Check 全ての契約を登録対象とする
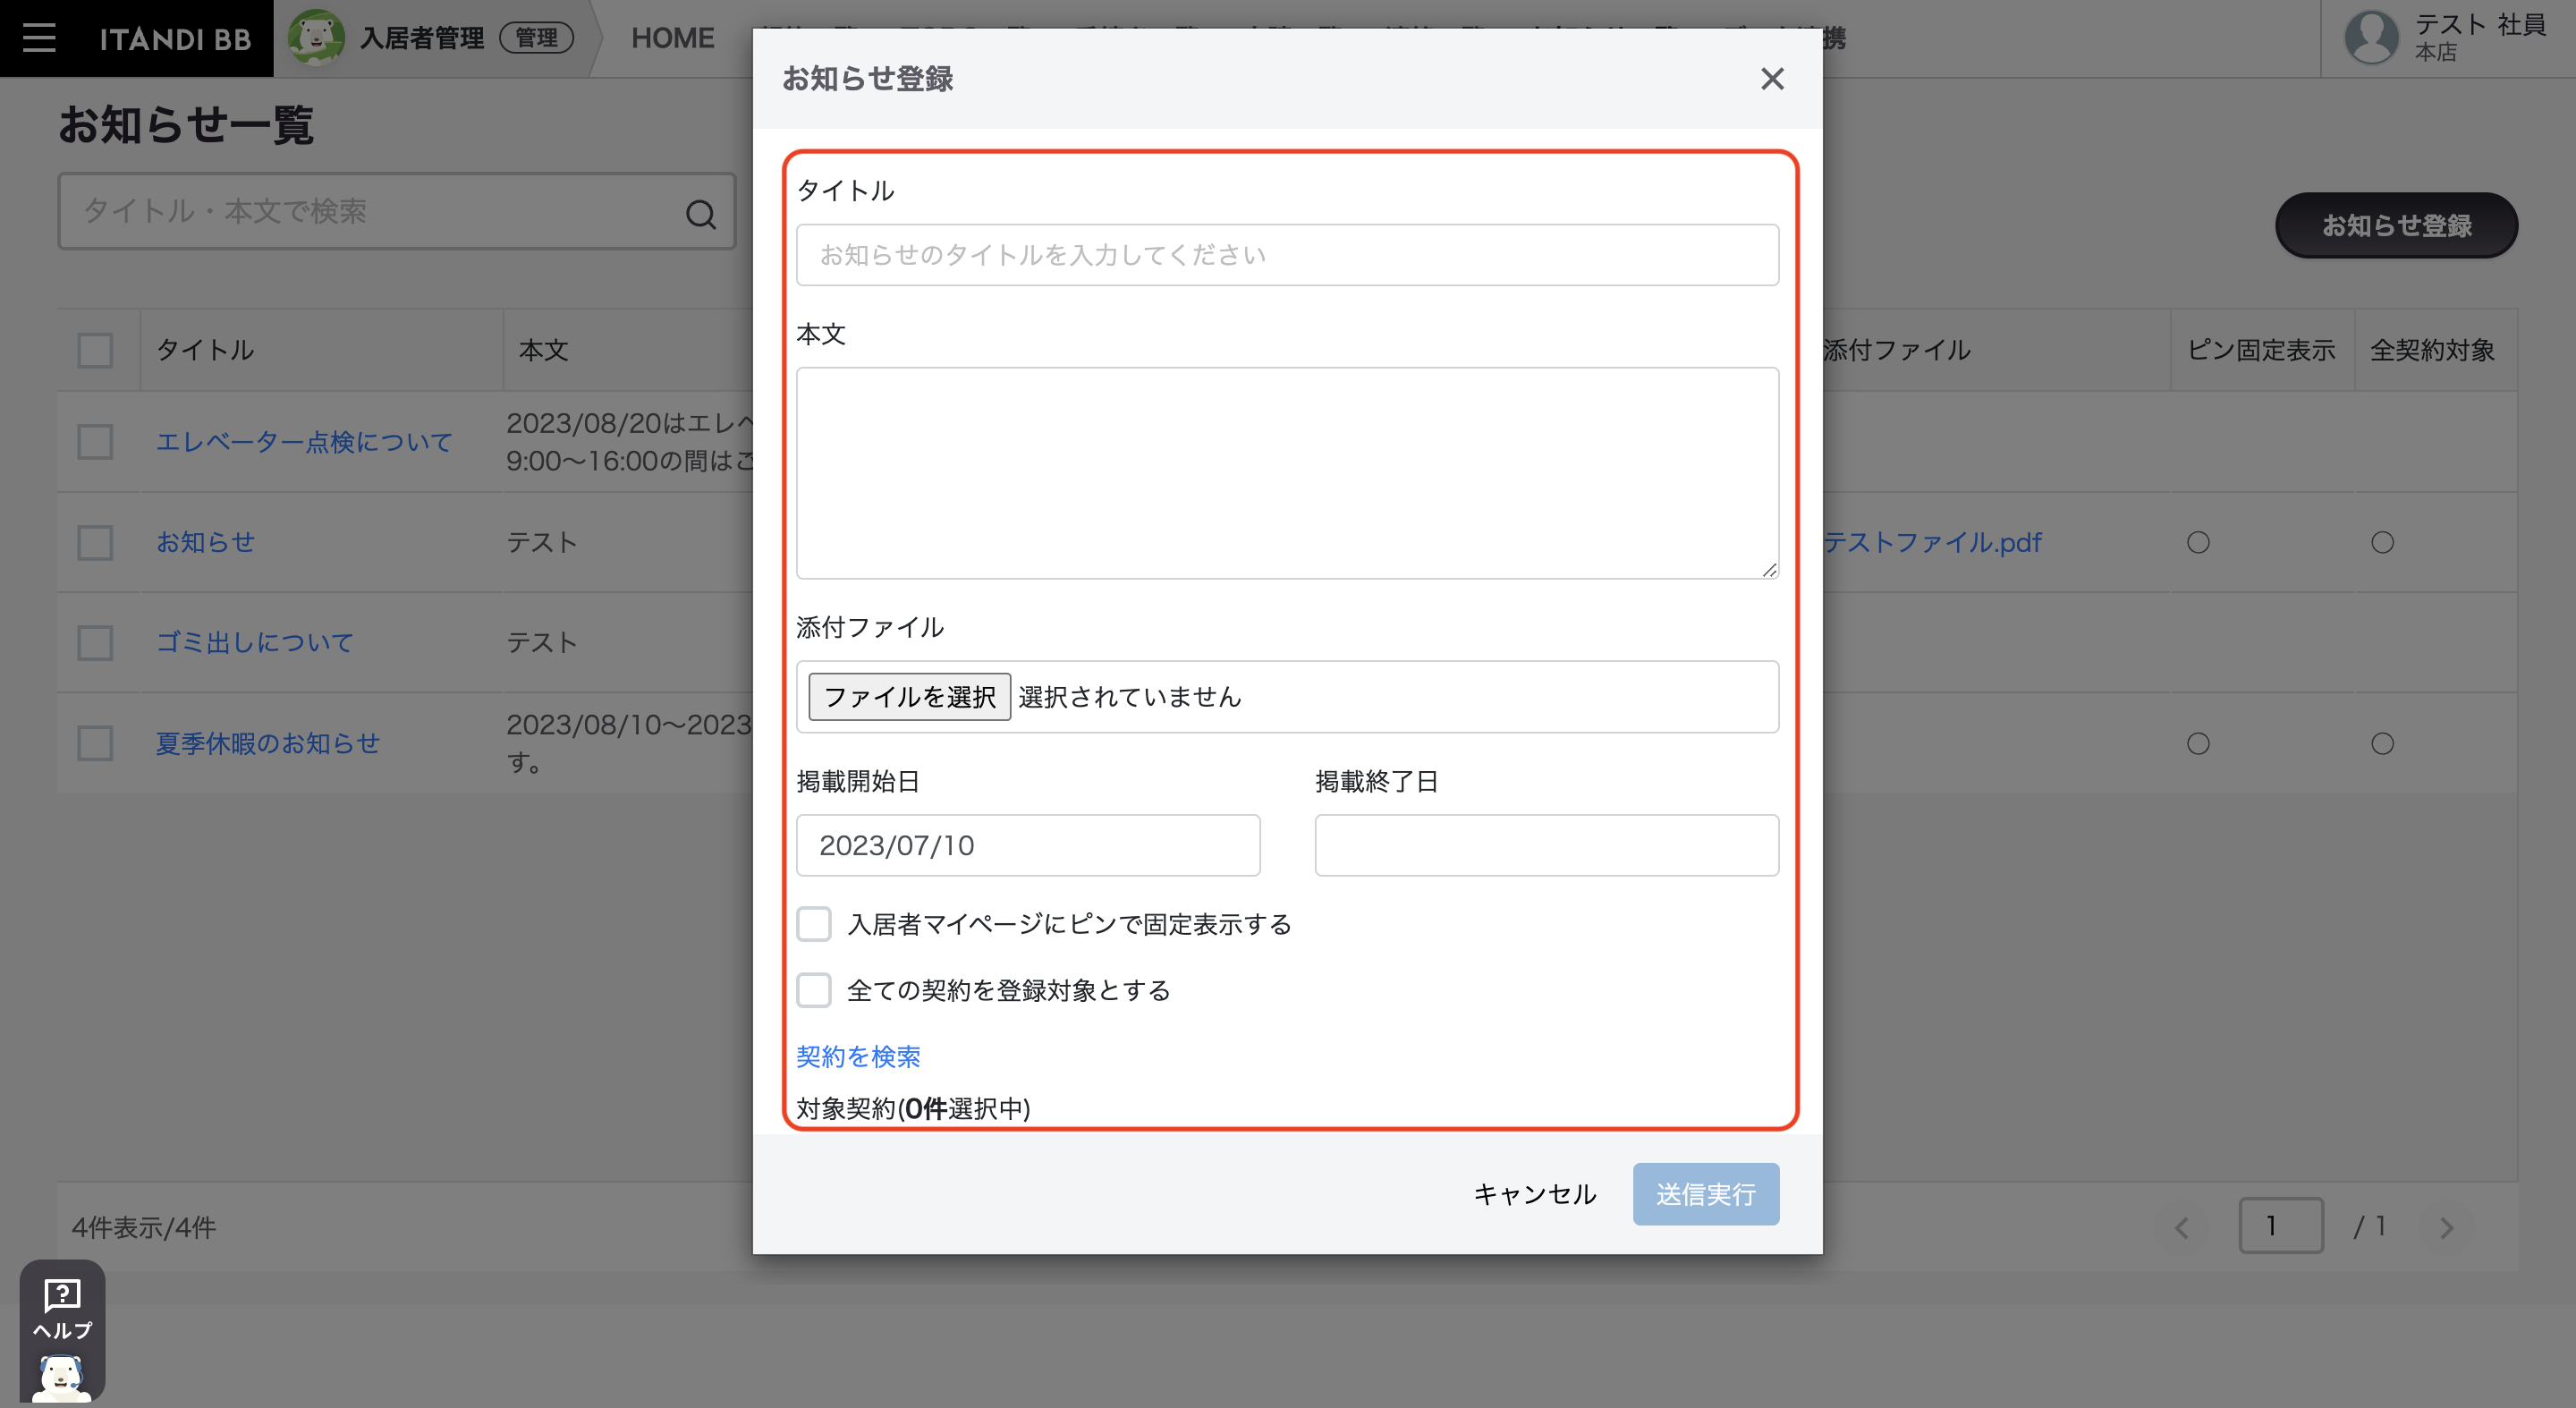2576x1408 pixels. (x=814, y=990)
